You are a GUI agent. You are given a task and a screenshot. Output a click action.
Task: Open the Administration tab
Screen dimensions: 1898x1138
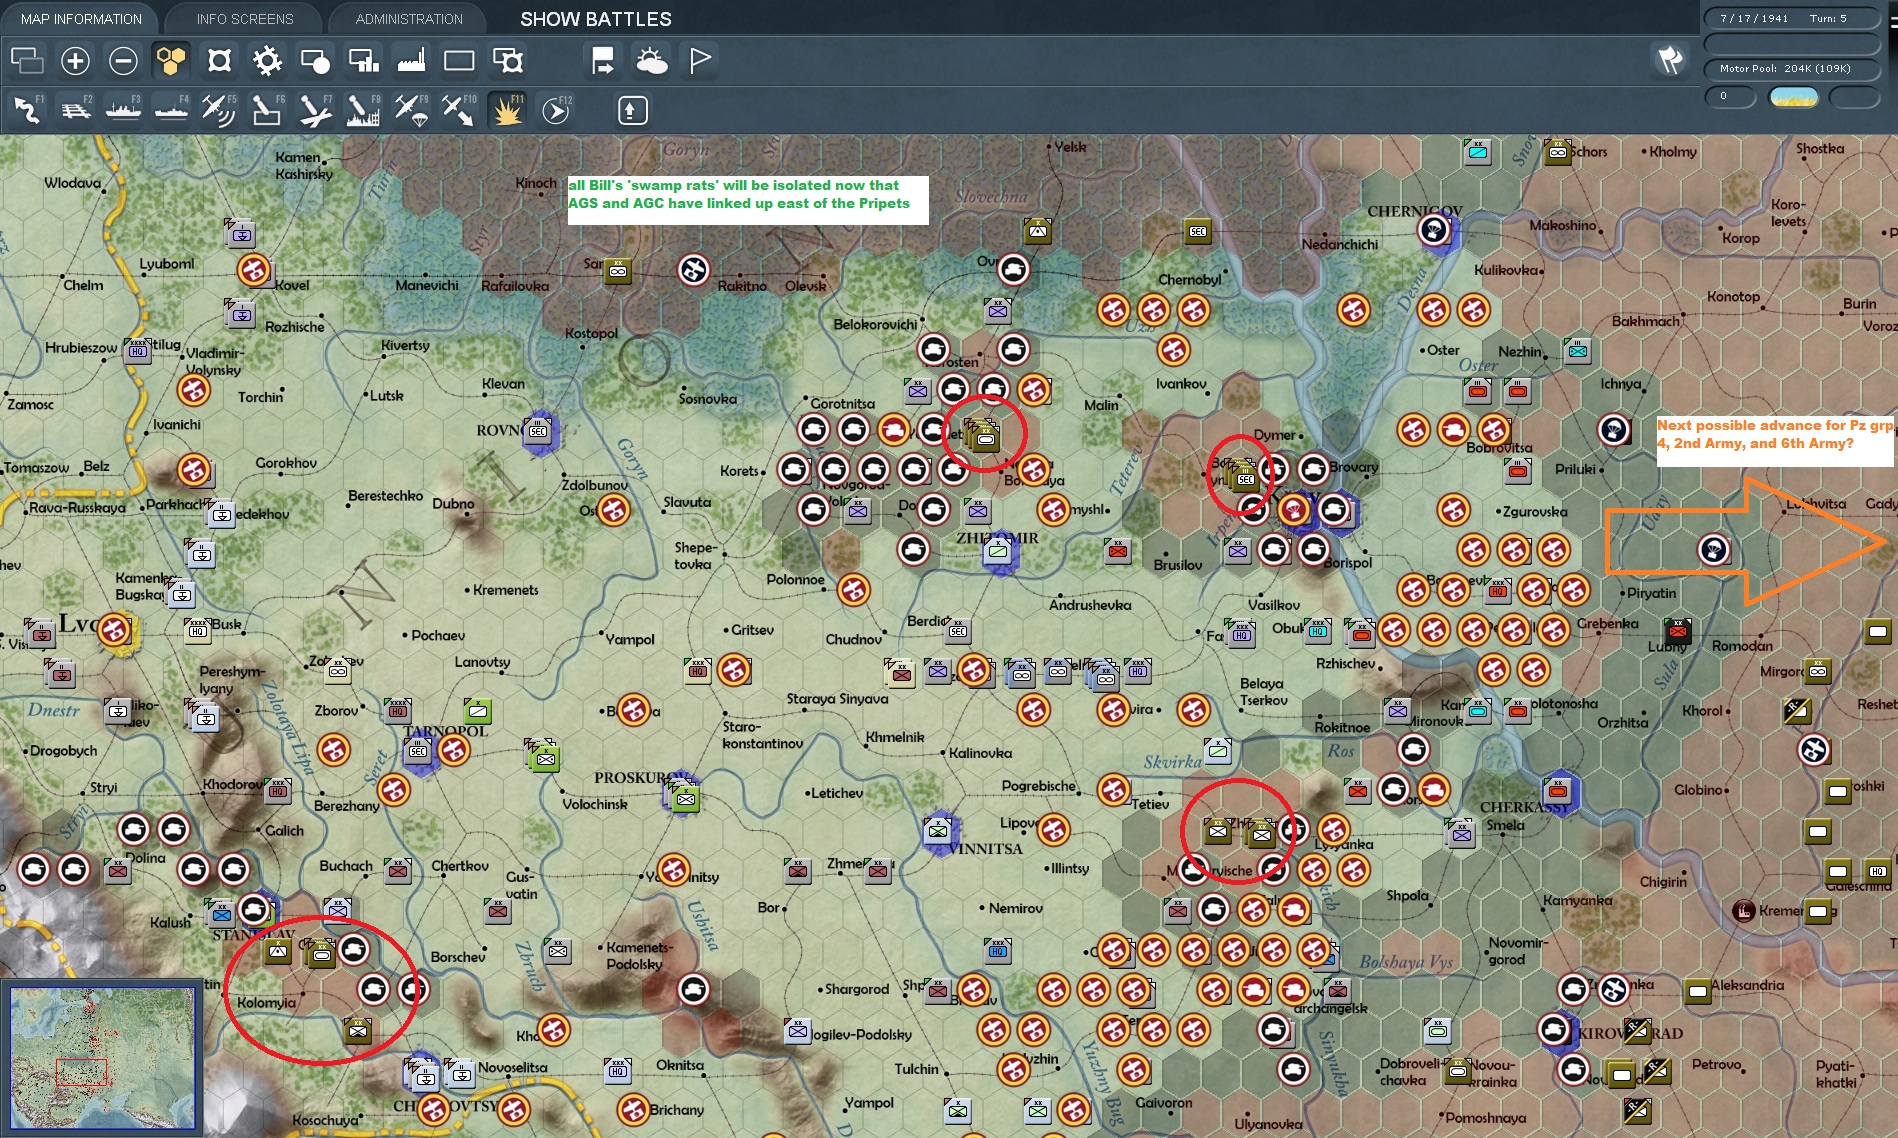tap(409, 19)
